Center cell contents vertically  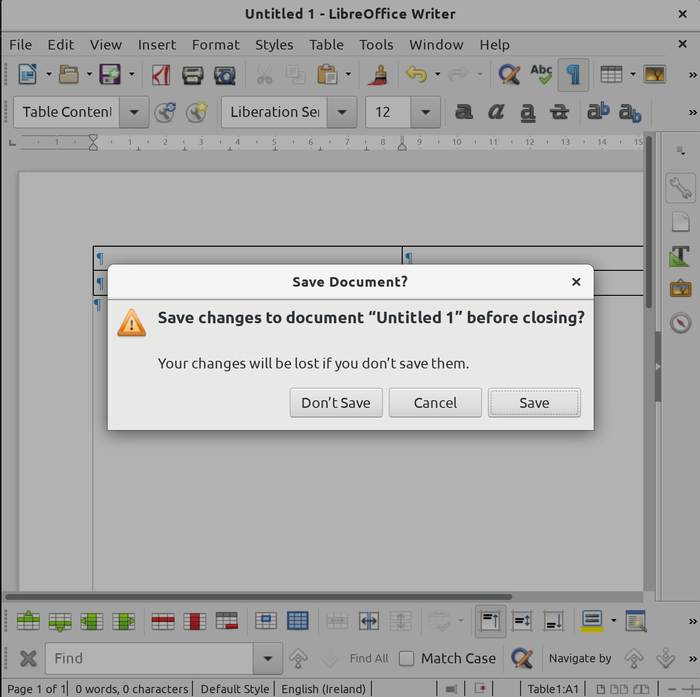click(x=522, y=621)
